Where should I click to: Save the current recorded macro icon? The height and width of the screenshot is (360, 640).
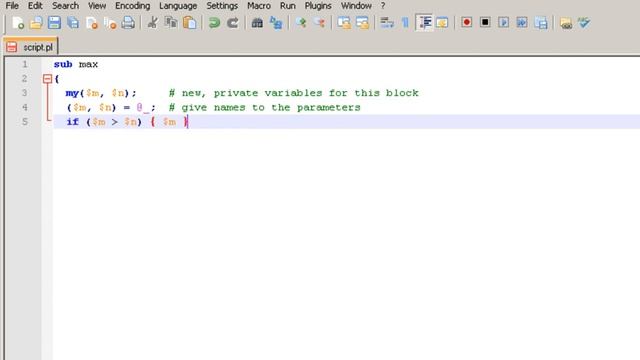541,22
